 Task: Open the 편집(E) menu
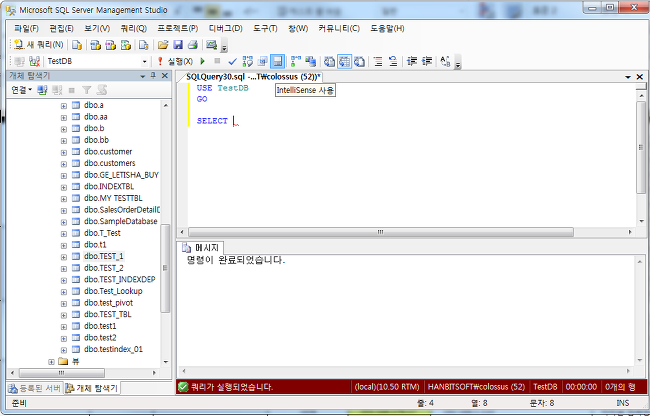click(x=61, y=29)
